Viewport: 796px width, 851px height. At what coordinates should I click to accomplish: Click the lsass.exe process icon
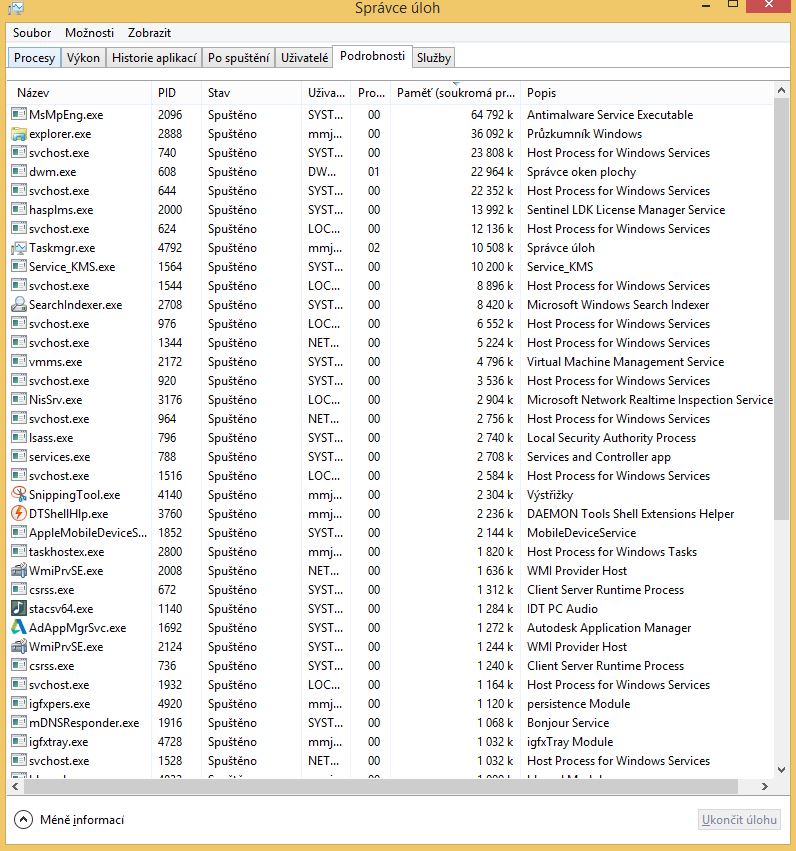[x=19, y=437]
